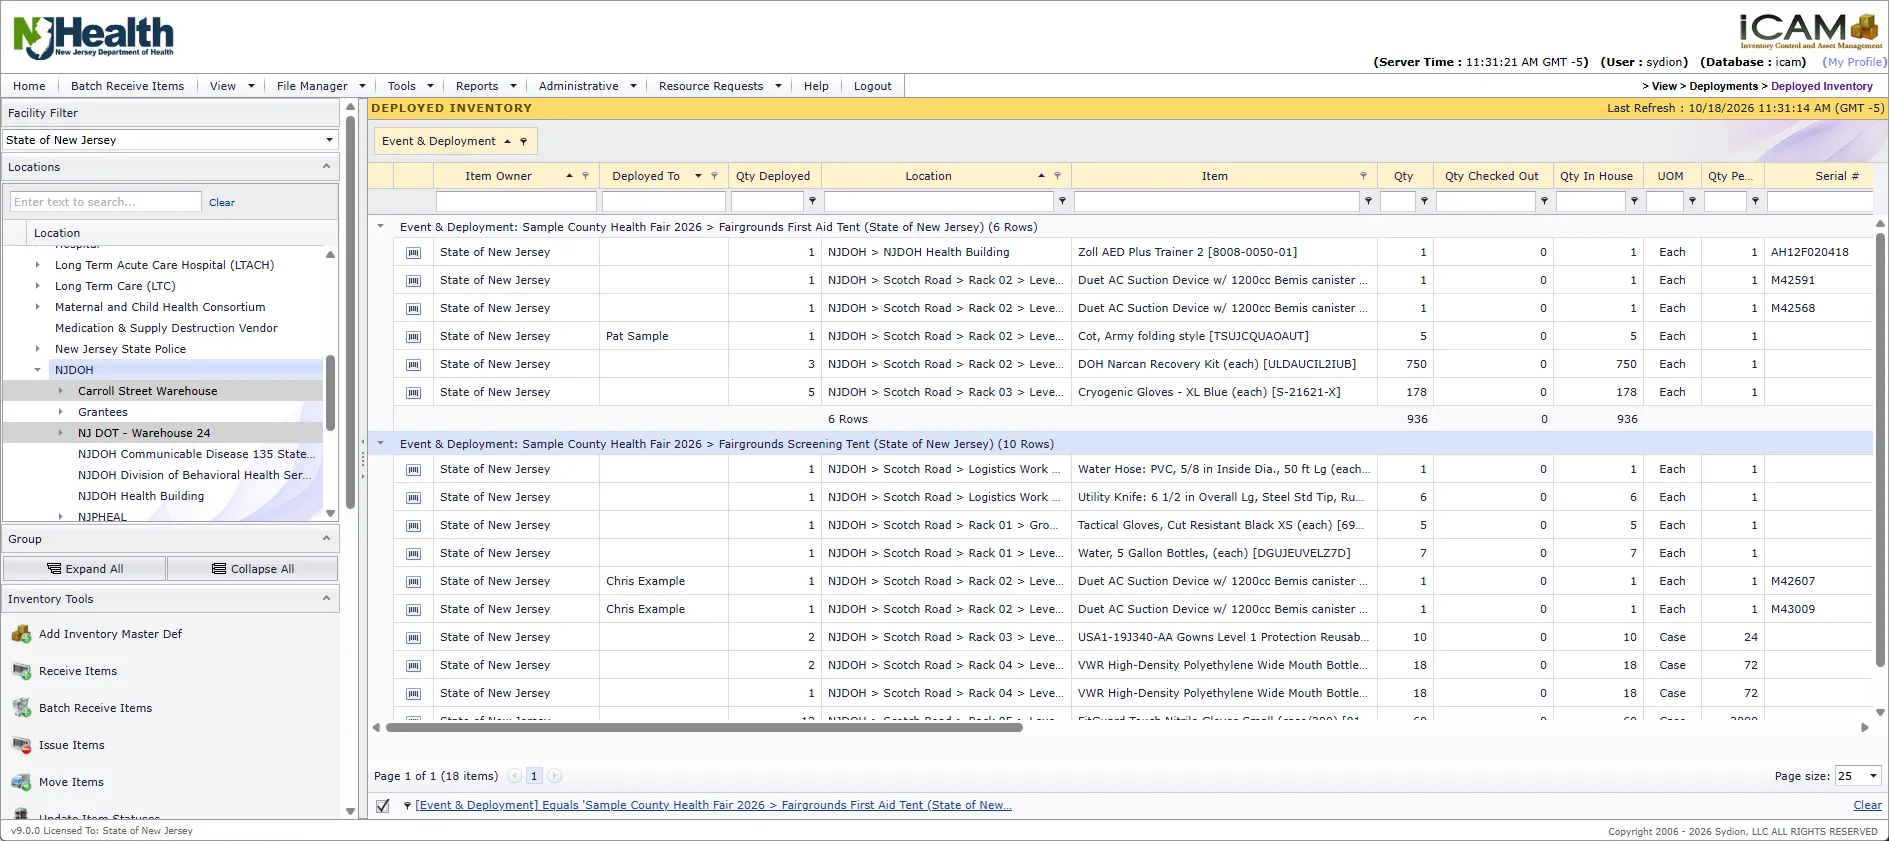Click the Issue Items icon
Image resolution: width=1889 pixels, height=841 pixels.
tap(21, 745)
